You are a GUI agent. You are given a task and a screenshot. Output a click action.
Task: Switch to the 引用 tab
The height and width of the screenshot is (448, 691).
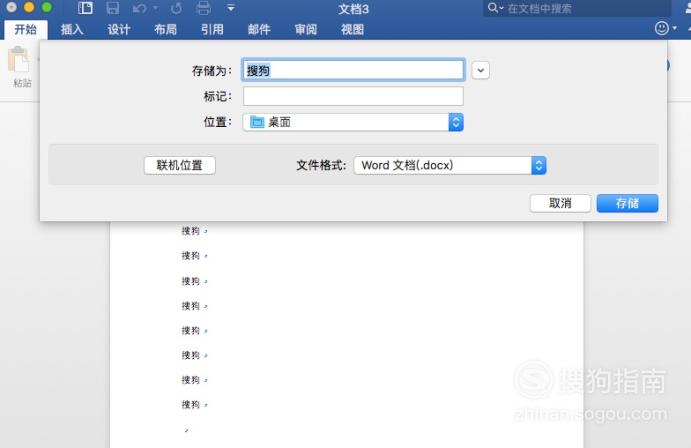coord(212,30)
